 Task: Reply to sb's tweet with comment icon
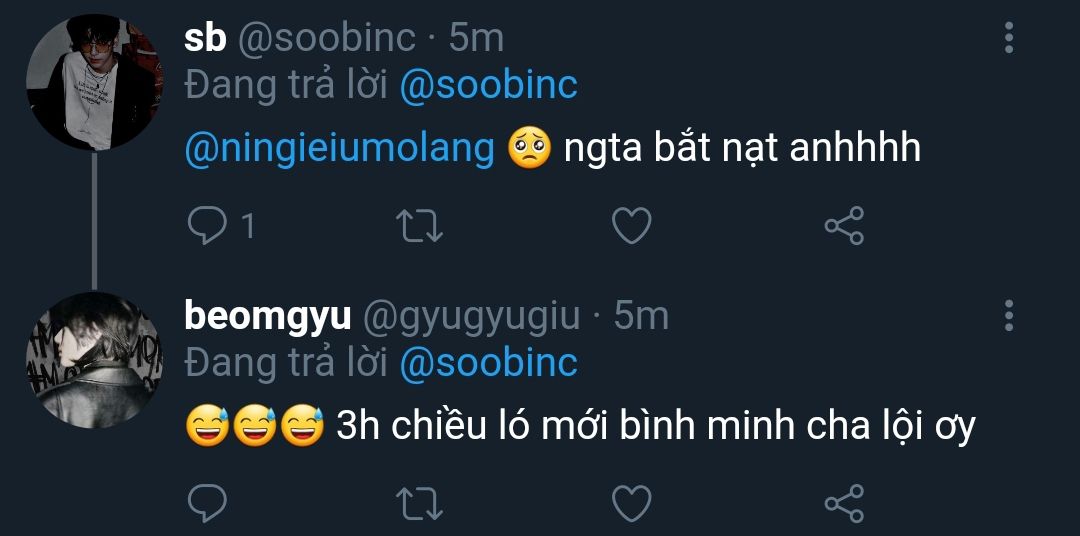pyautogui.click(x=208, y=227)
